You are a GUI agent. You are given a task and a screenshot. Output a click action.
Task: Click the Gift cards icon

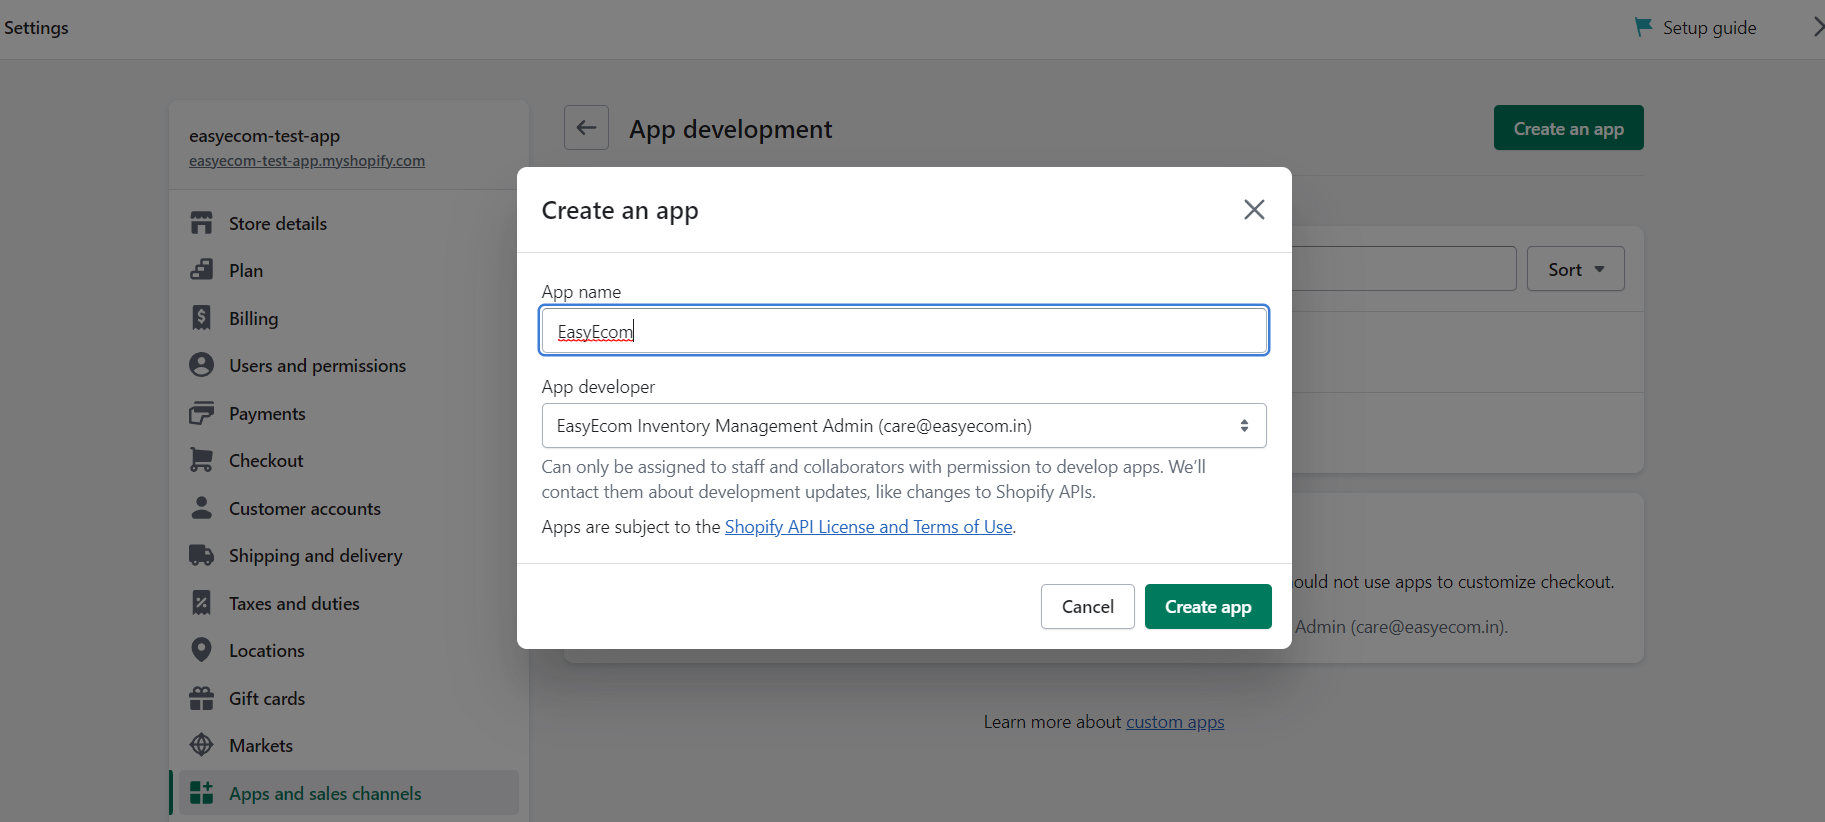point(201,698)
